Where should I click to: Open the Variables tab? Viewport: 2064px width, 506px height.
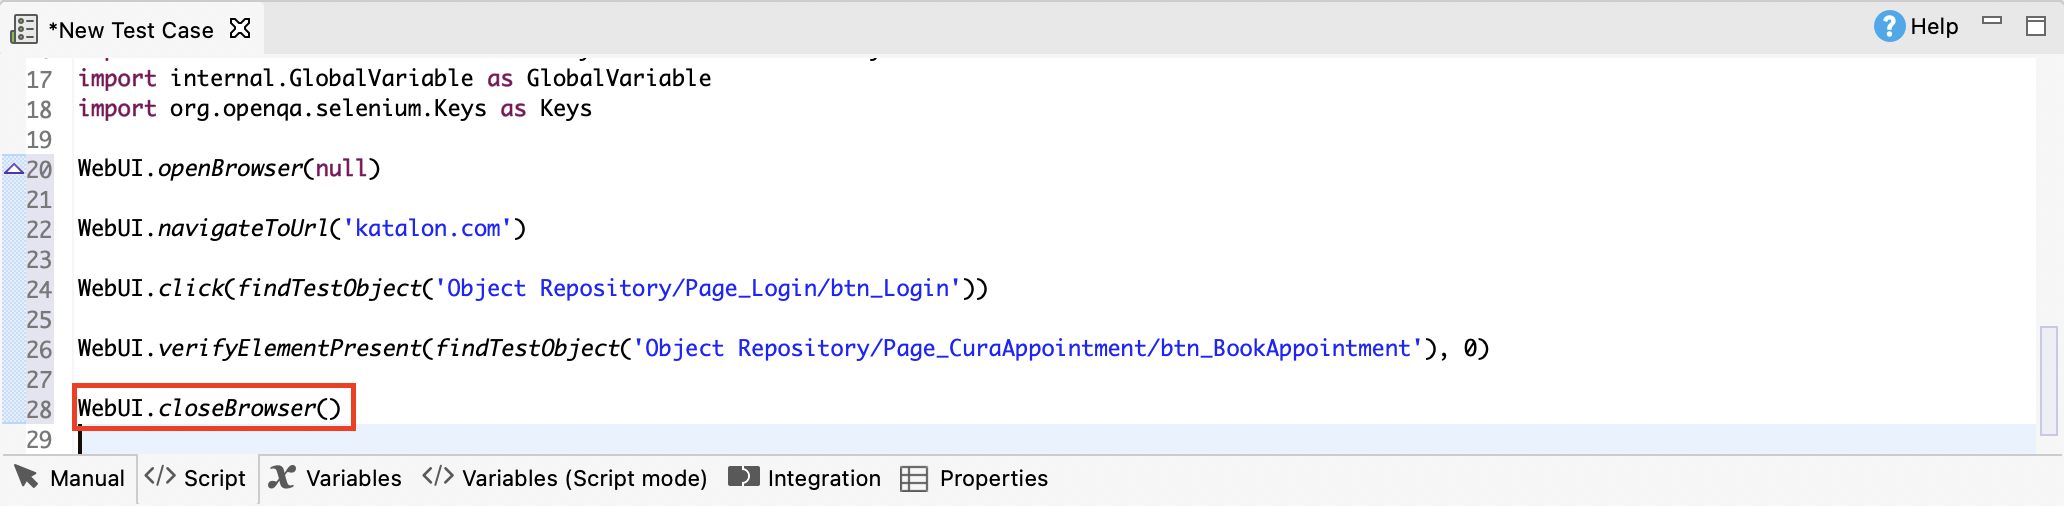(336, 478)
